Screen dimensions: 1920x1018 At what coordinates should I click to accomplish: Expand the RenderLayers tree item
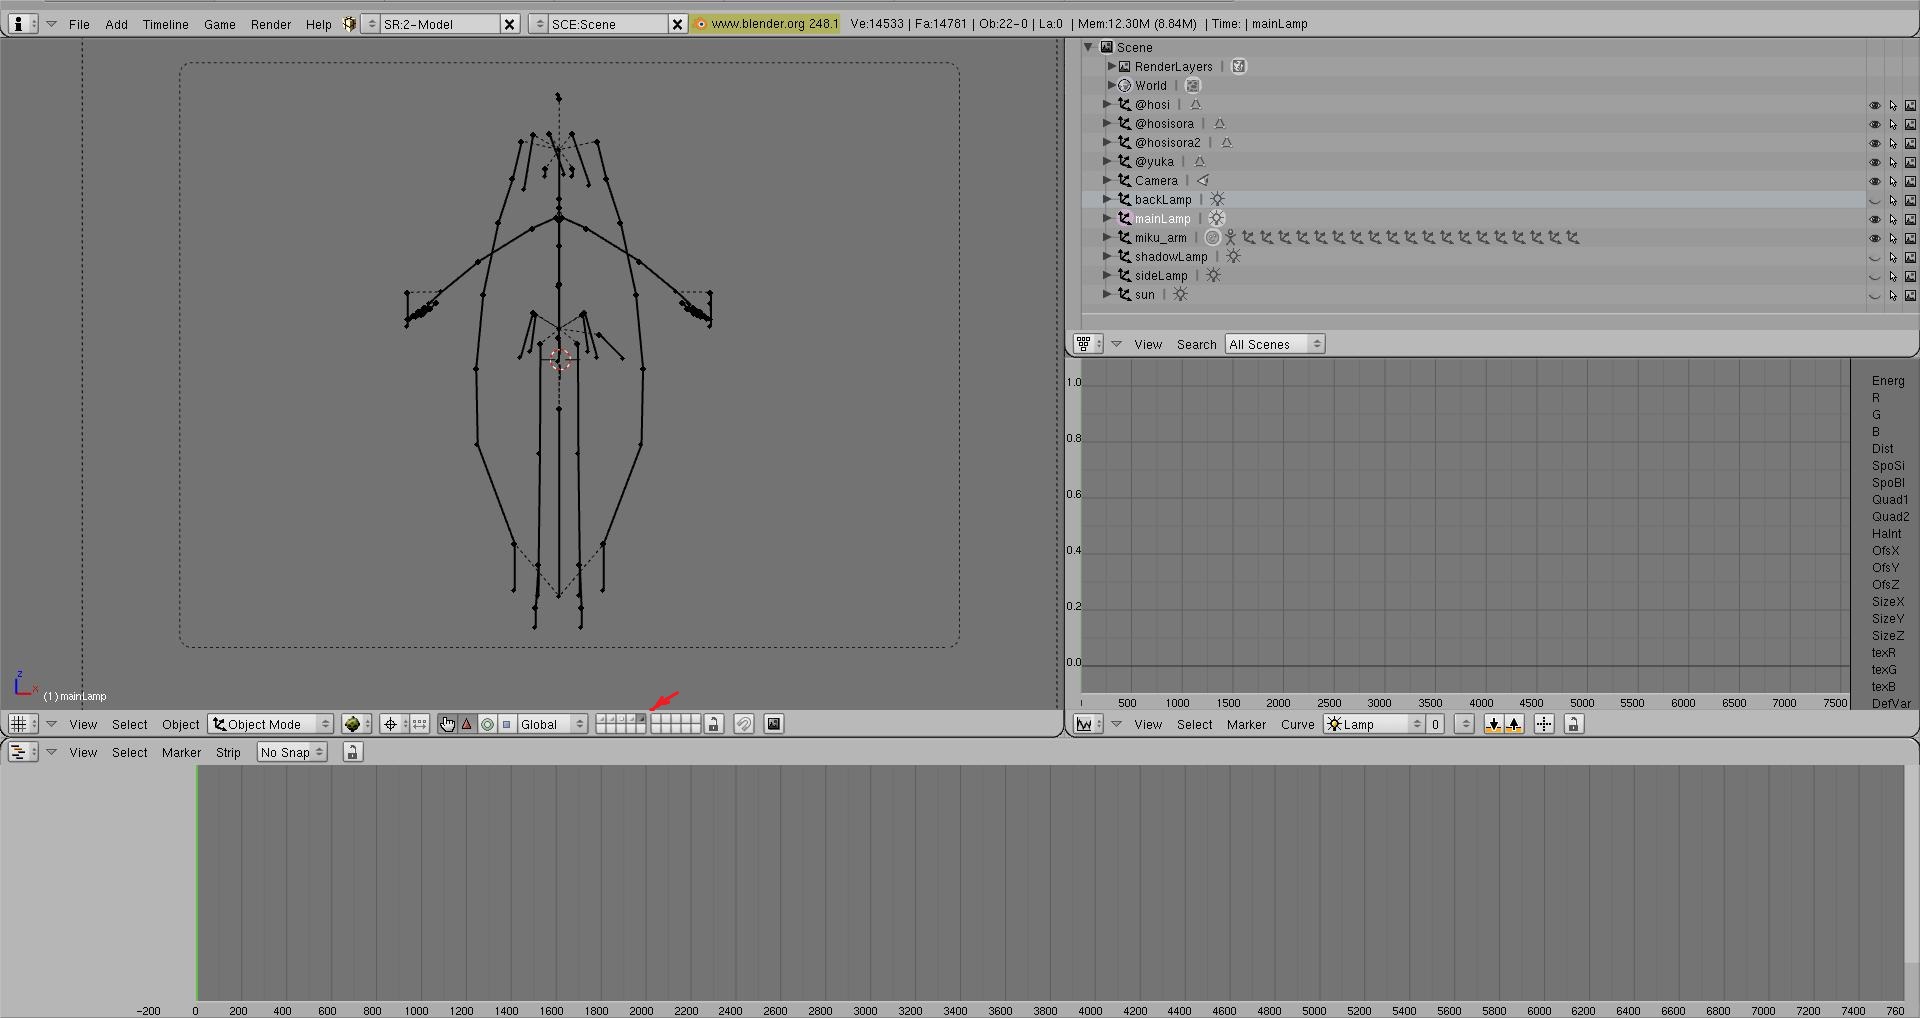tap(1111, 66)
